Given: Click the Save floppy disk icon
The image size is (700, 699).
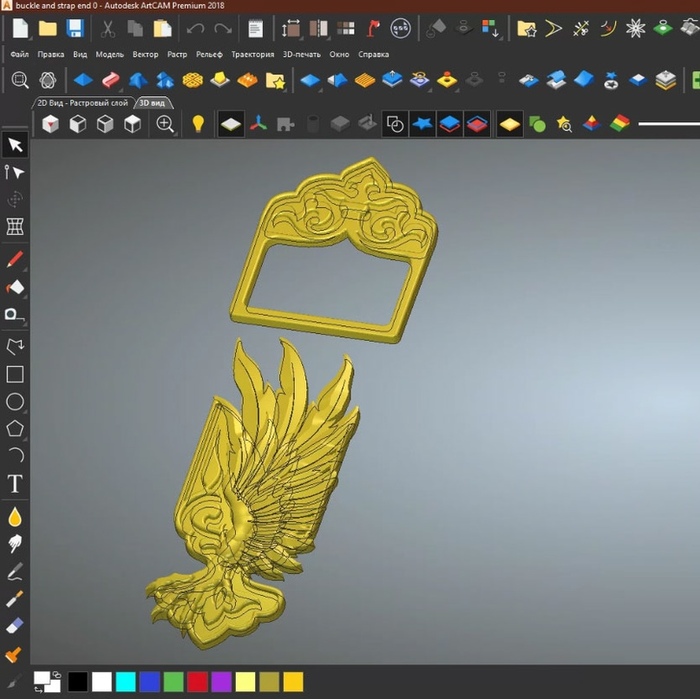Looking at the screenshot, I should 74,28.
